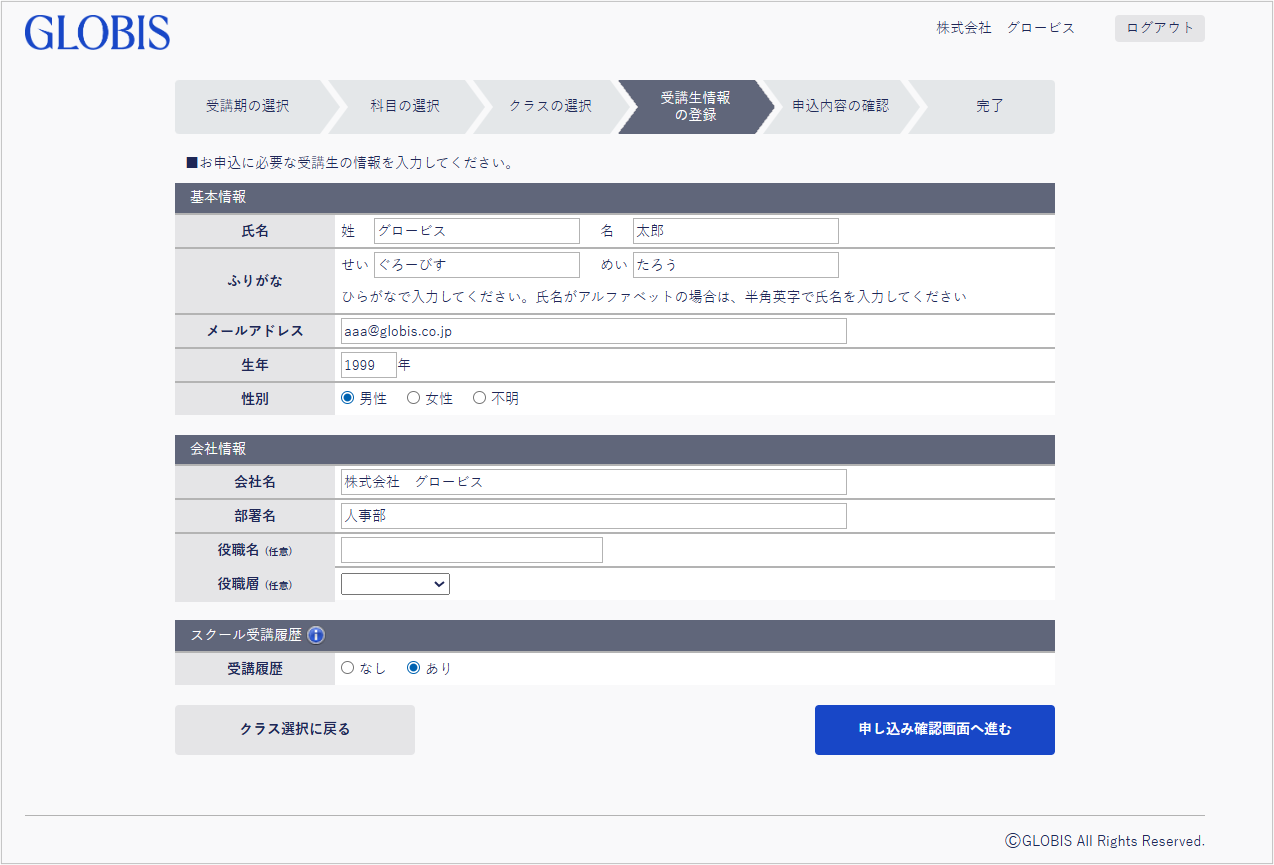The width and height of the screenshot is (1274, 865).
Task: Set 受講履歴 to なし
Action: tap(348, 668)
